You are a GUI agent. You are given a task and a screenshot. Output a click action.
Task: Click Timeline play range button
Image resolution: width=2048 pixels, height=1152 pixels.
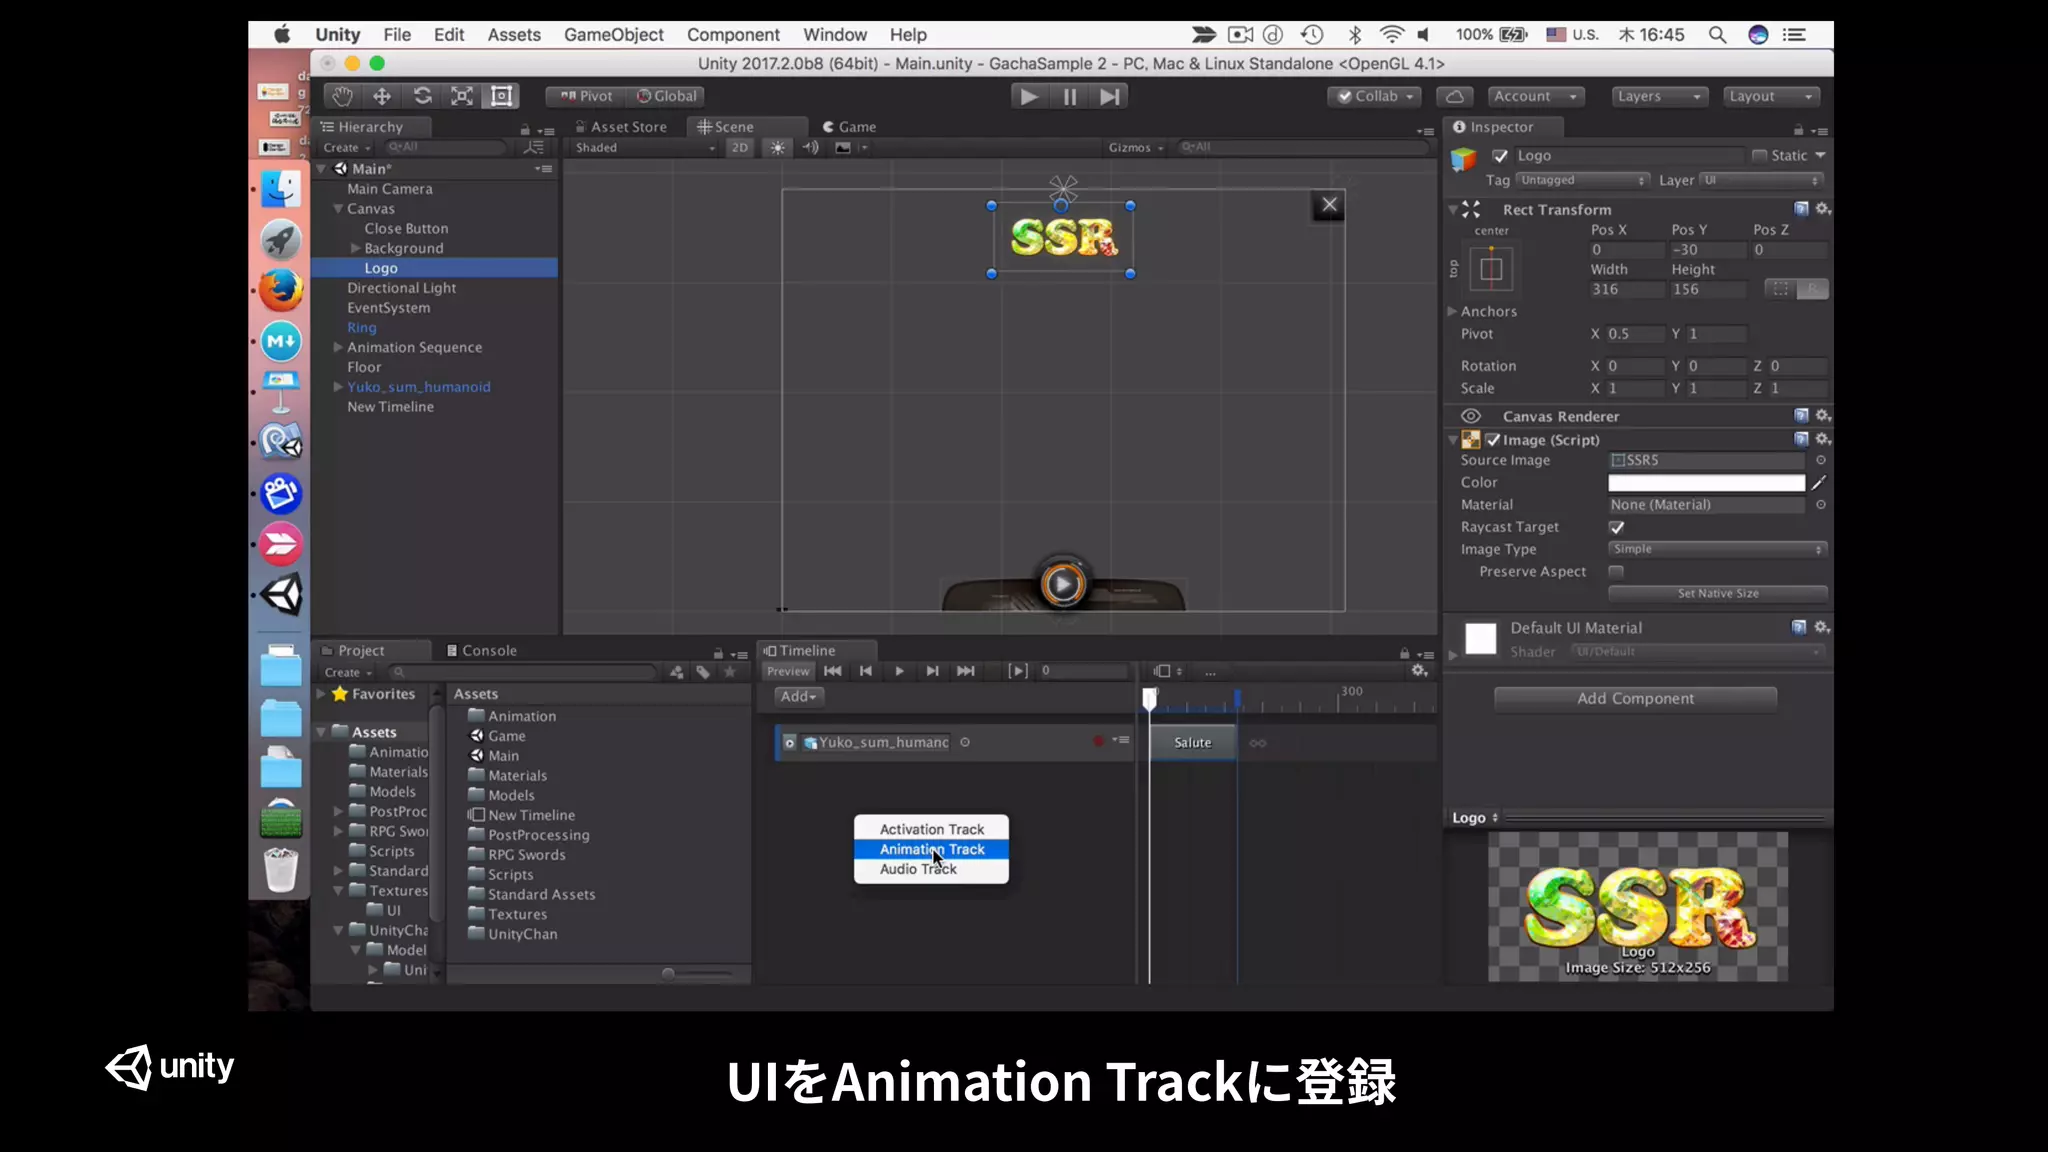1018,671
